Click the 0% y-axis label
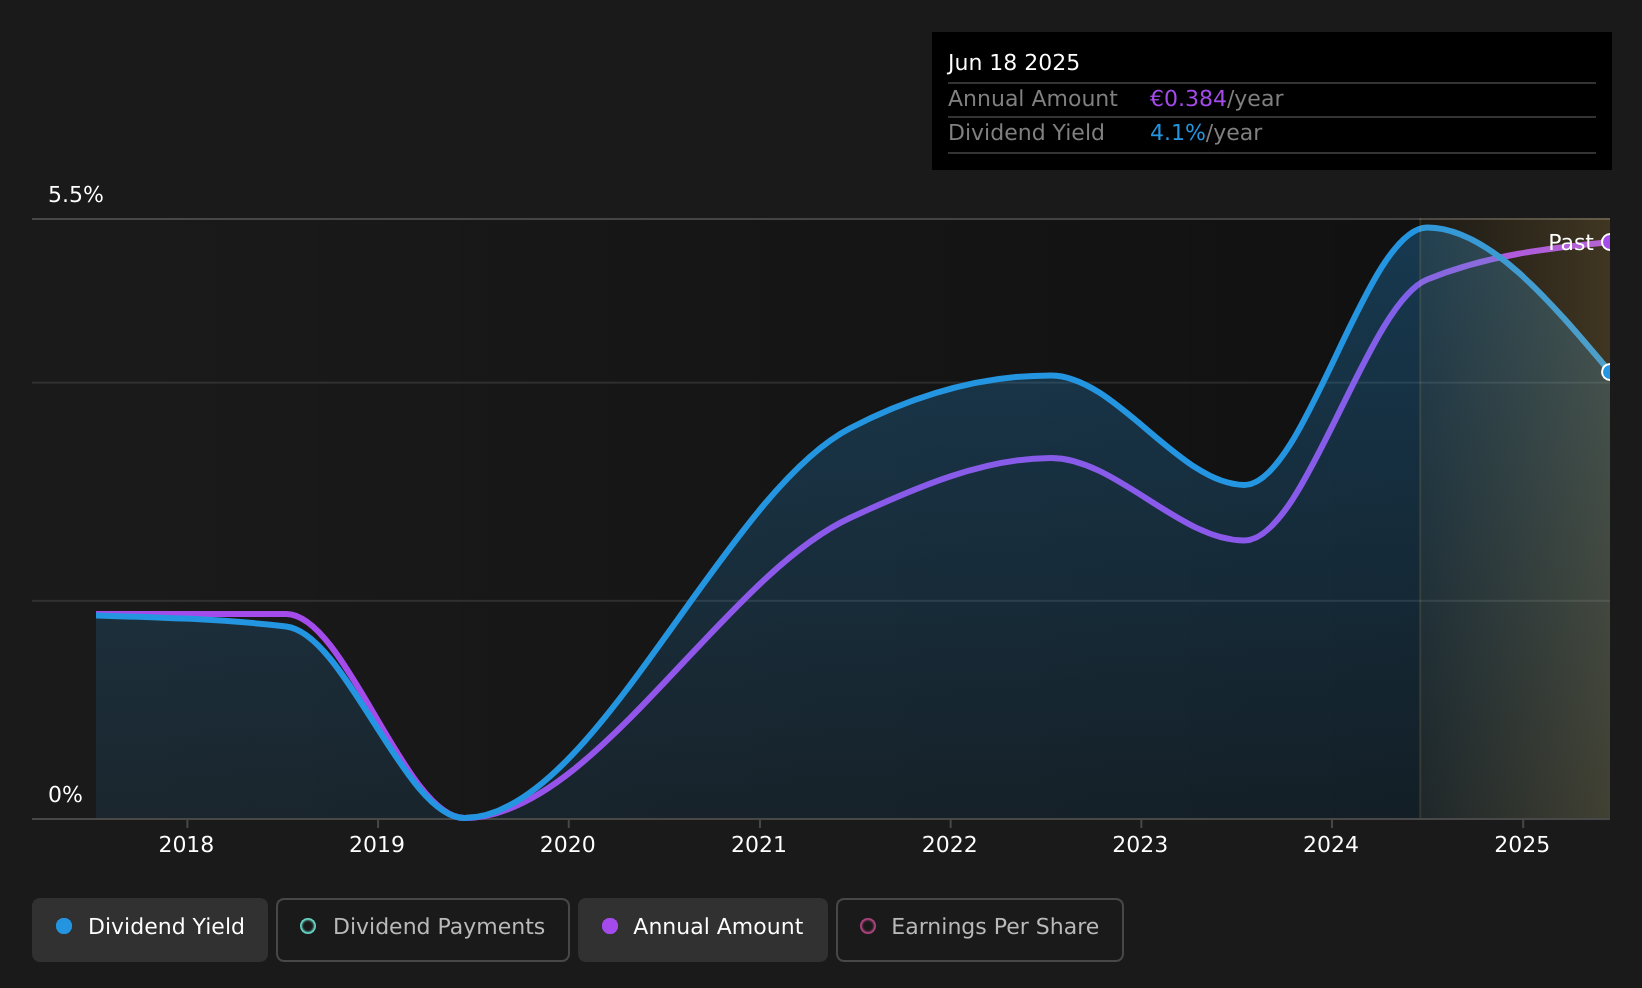The height and width of the screenshot is (988, 1642). (x=65, y=795)
